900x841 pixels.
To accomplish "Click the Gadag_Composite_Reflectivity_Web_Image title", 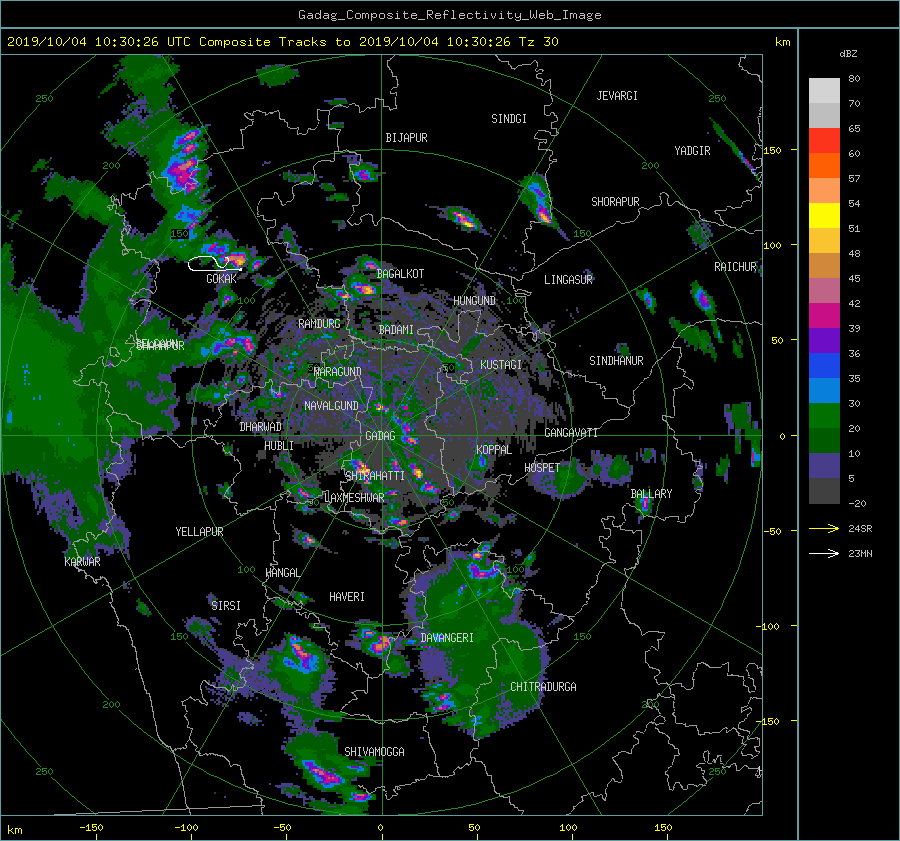I will [449, 15].
